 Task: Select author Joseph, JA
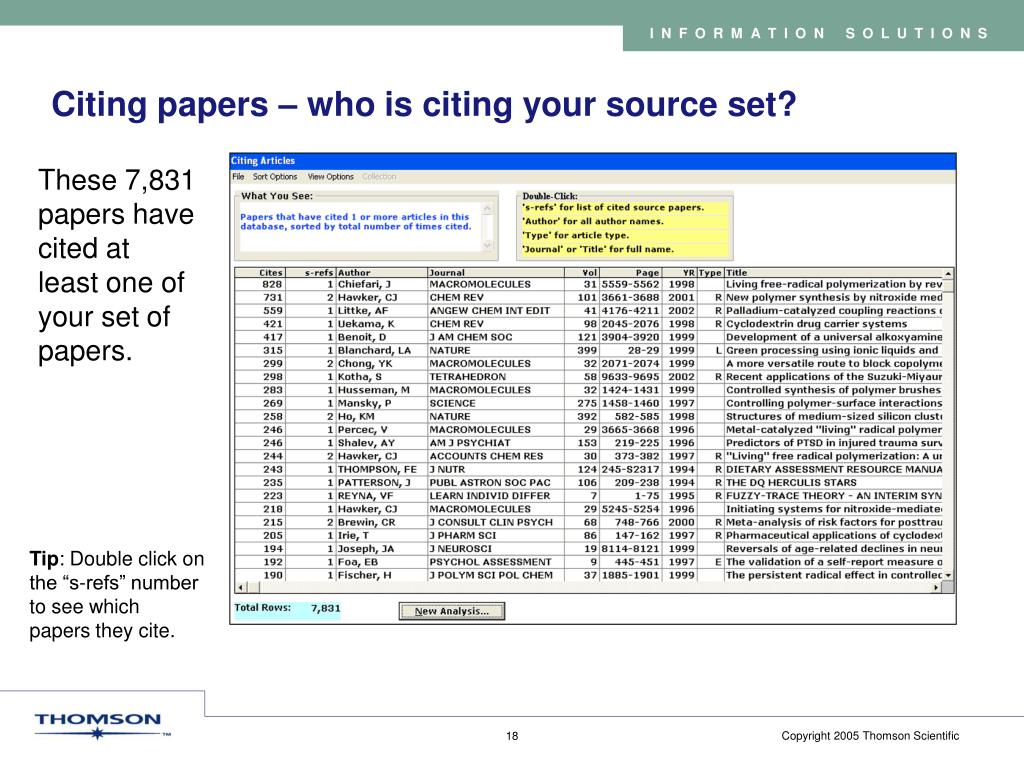point(366,549)
